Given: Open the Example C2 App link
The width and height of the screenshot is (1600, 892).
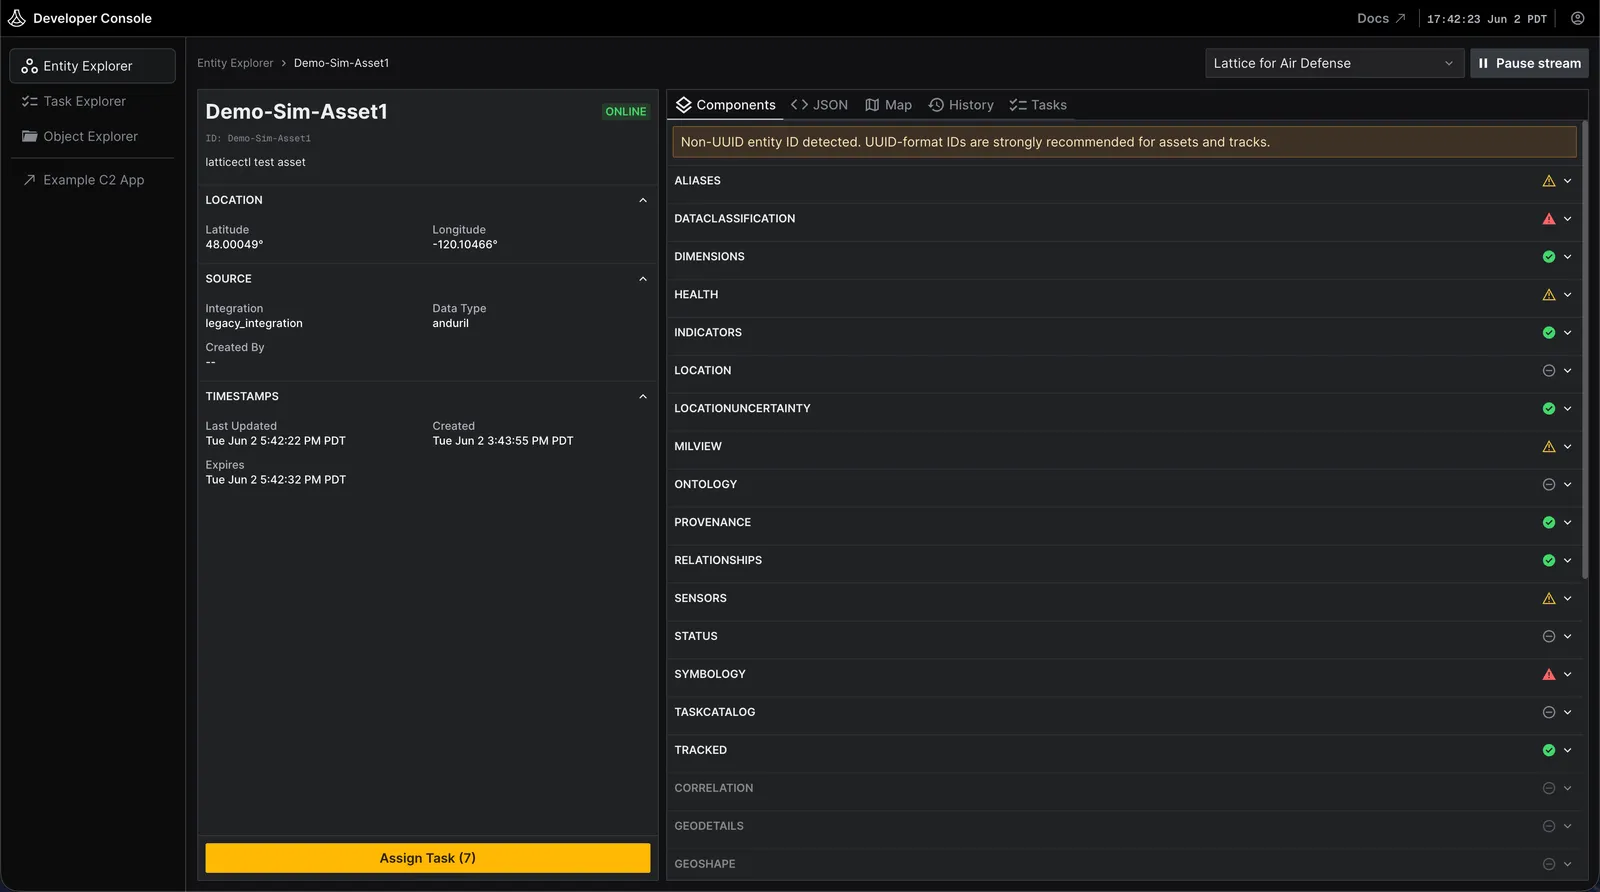Looking at the screenshot, I should click(93, 180).
